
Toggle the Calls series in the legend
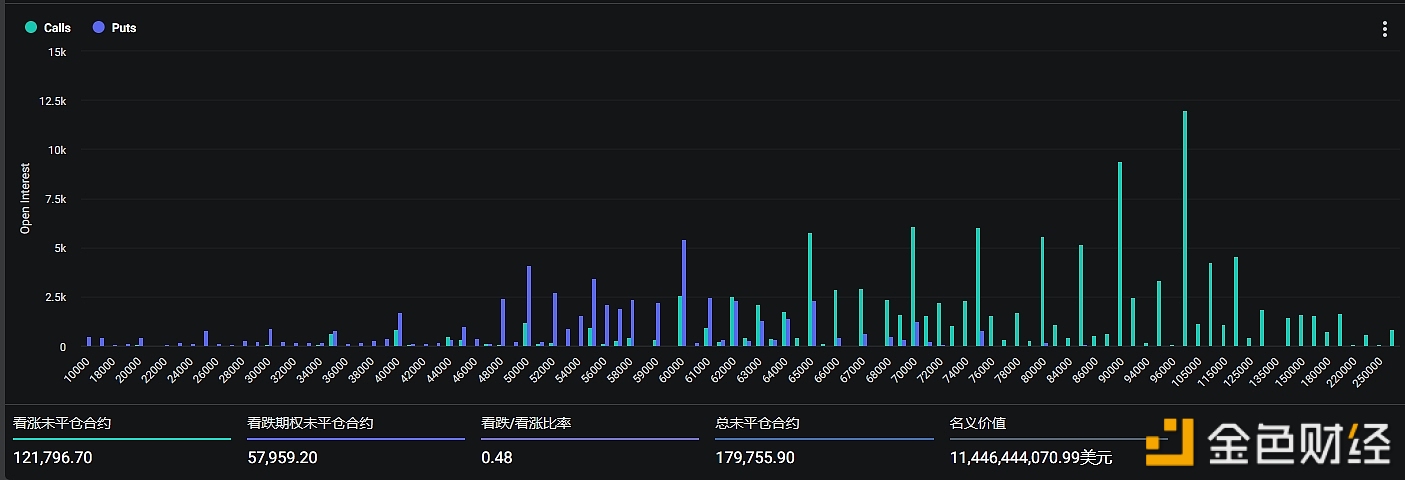coord(48,28)
